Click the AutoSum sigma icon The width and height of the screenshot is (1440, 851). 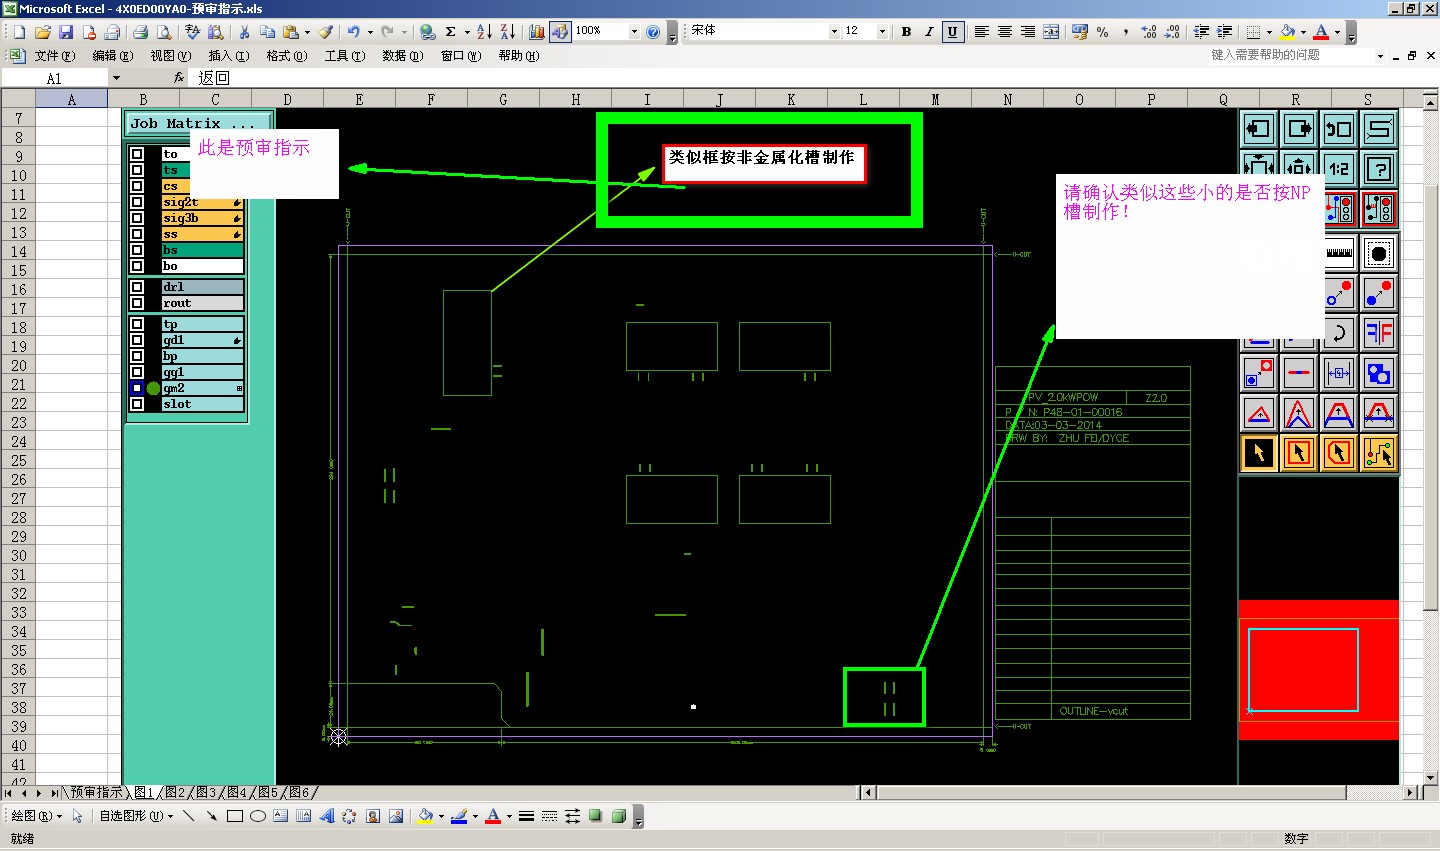[451, 32]
